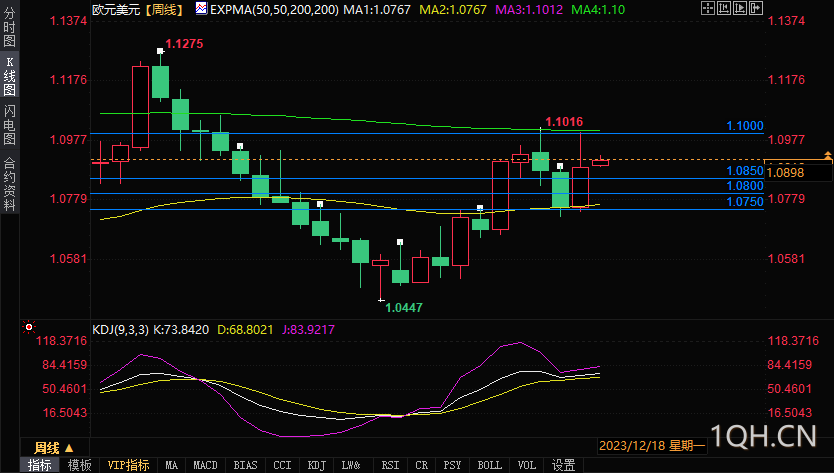Select the blue 1.1000 price line label
Image resolution: width=834 pixels, height=473 pixels.
point(745,126)
